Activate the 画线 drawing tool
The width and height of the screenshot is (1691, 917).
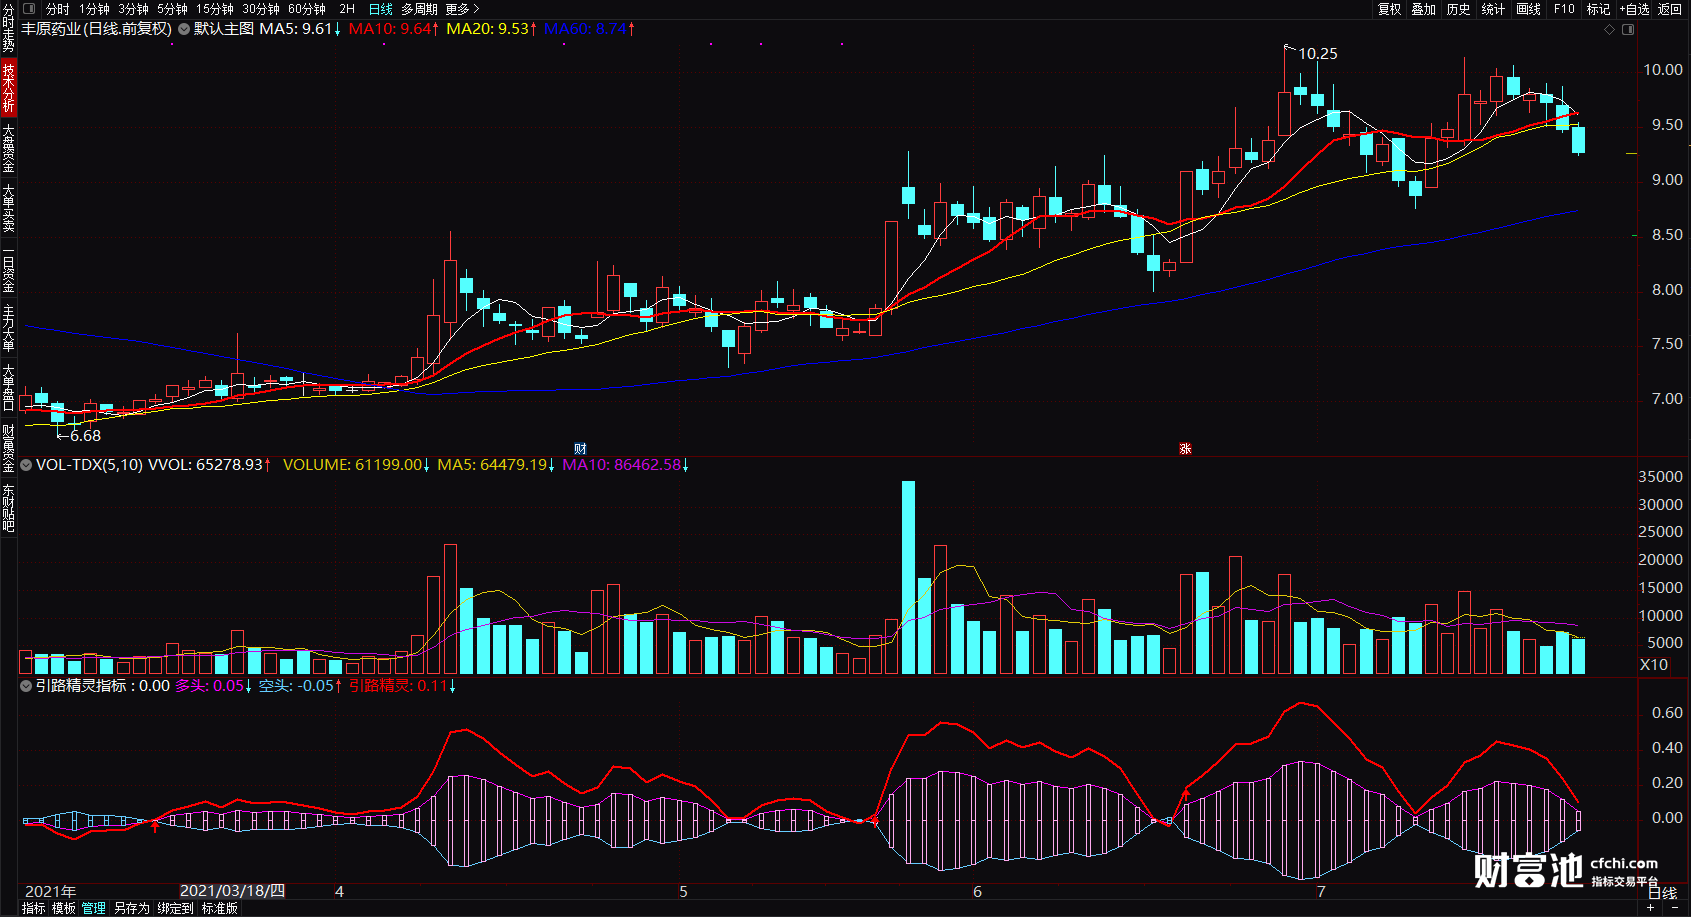(x=1528, y=9)
